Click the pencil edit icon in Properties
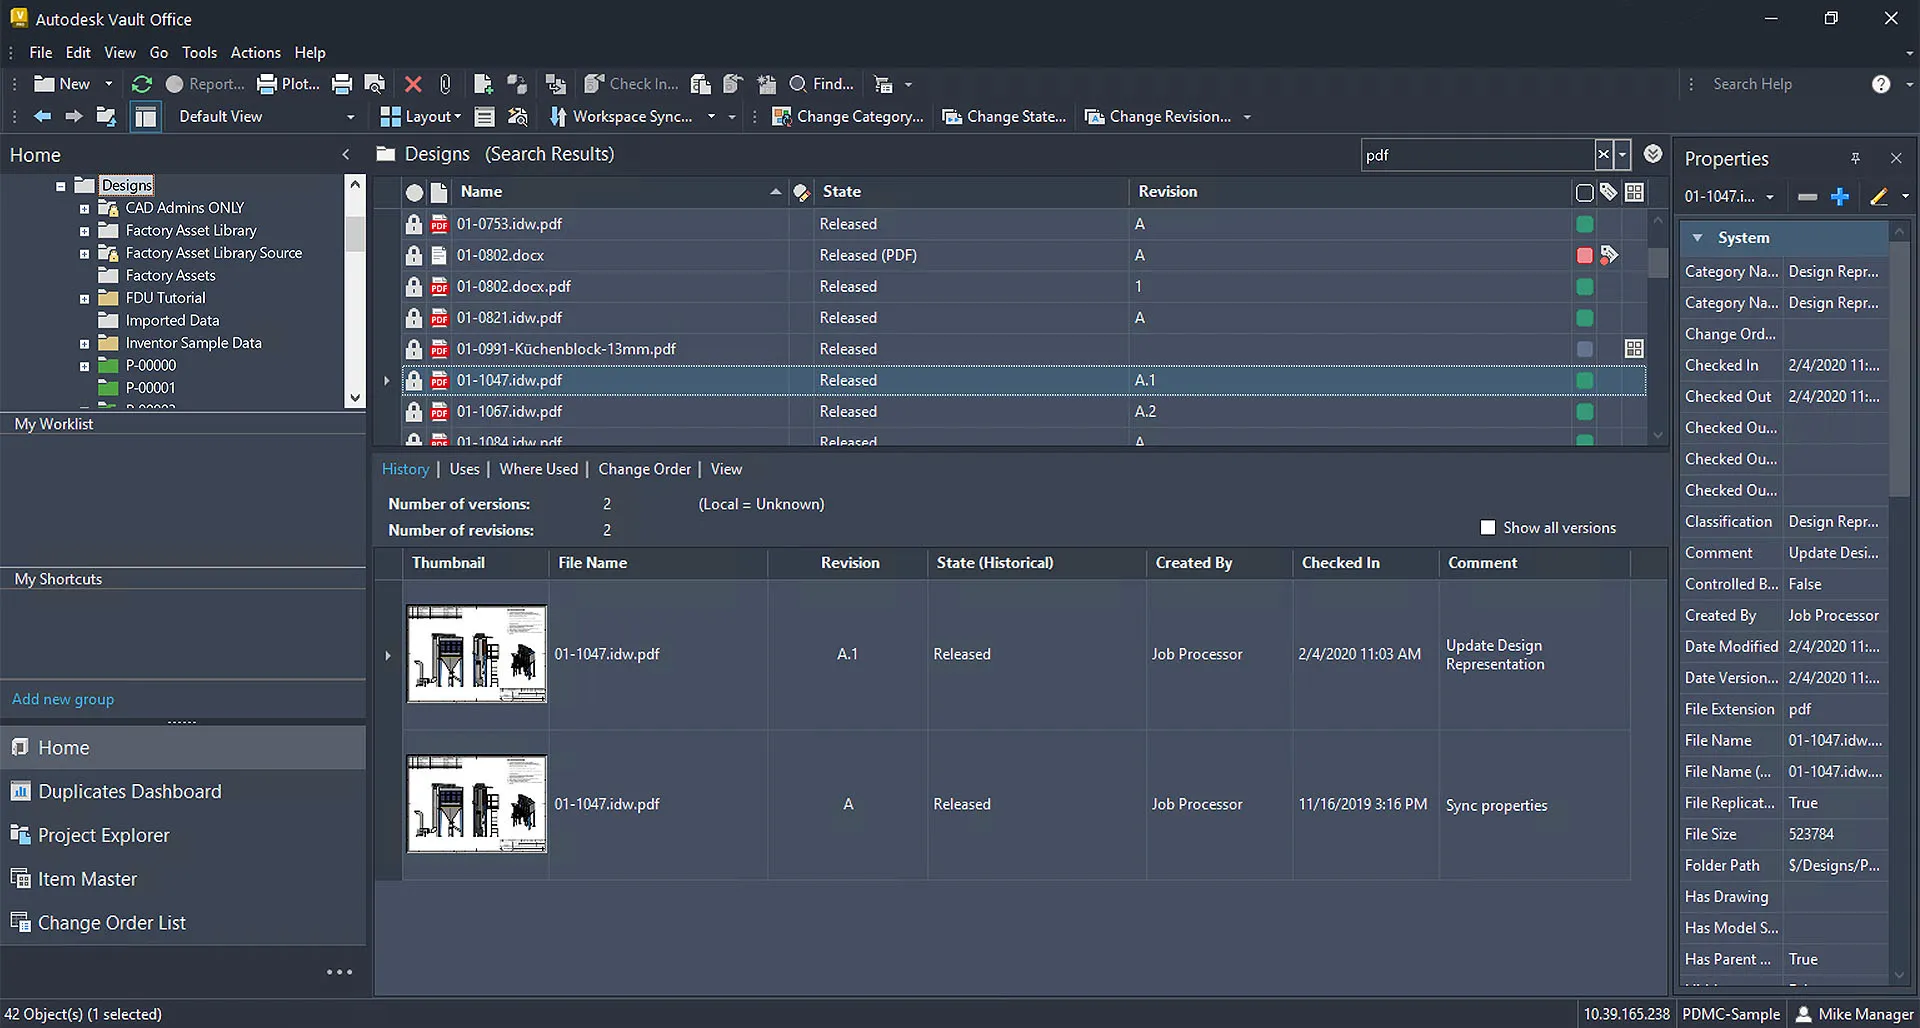This screenshot has height=1028, width=1920. click(x=1879, y=197)
